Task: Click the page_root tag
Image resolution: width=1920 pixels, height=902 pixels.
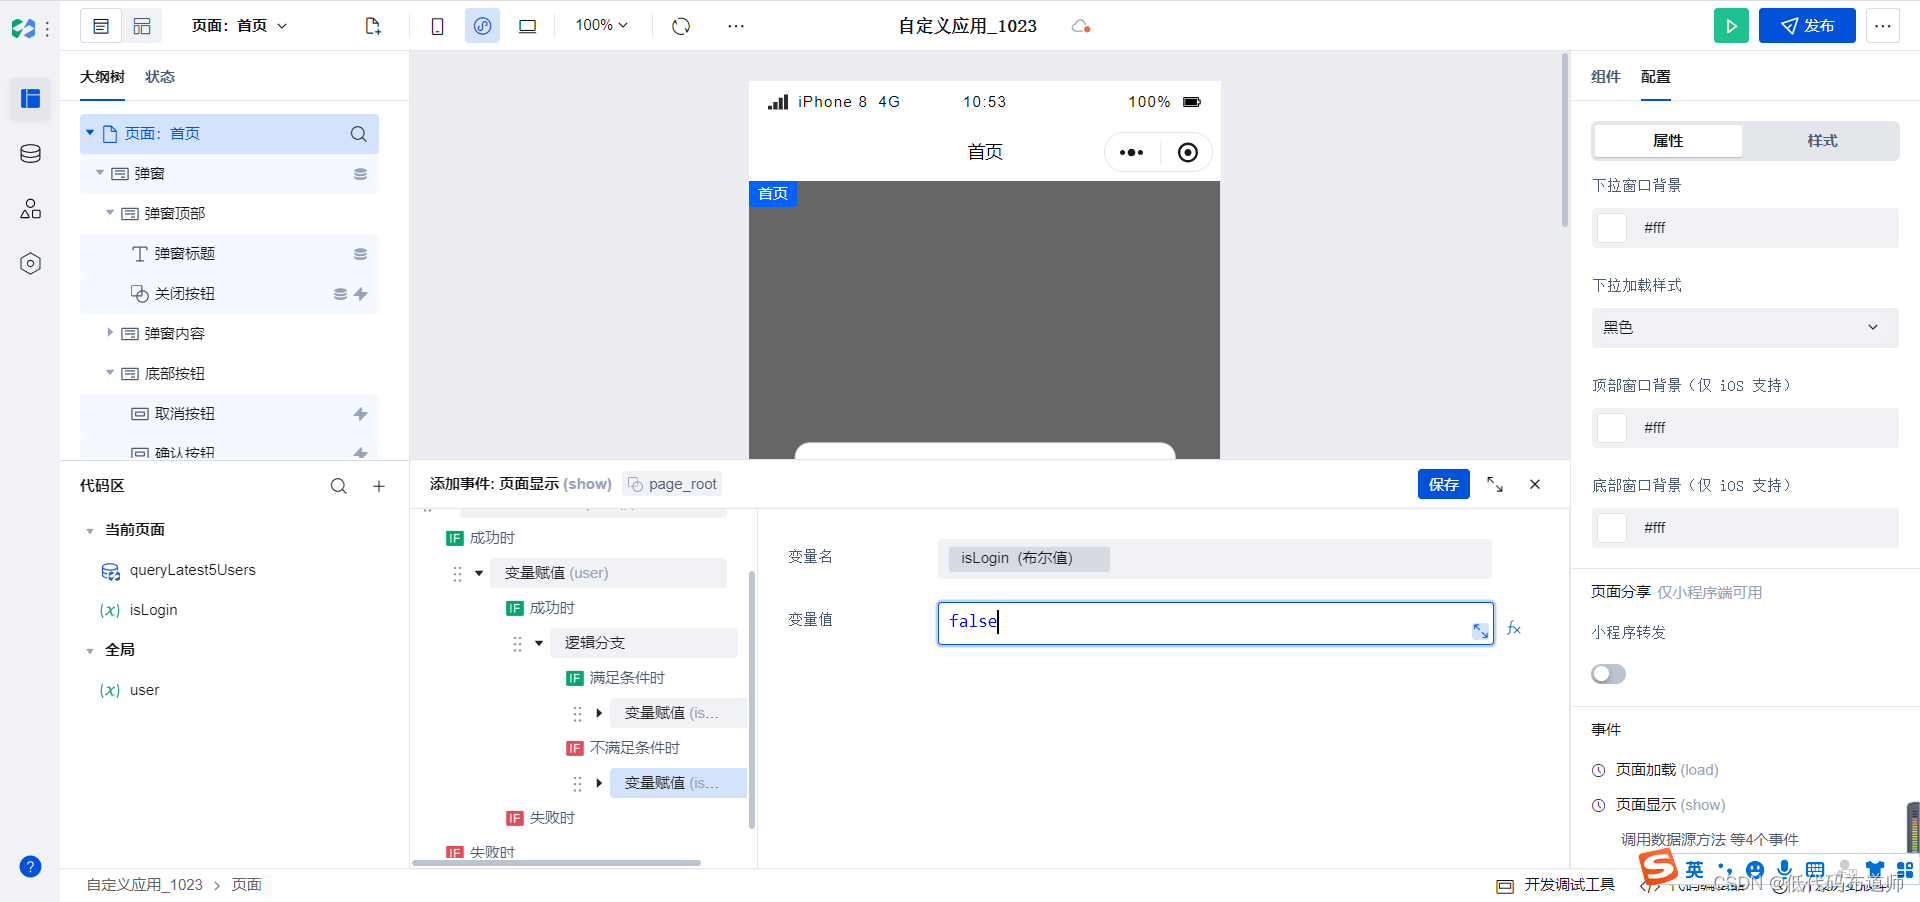Action: coord(672,484)
